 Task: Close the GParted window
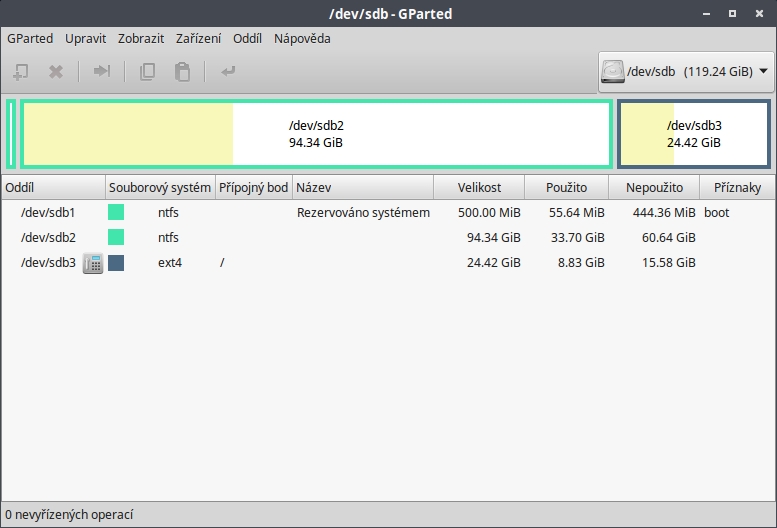point(759,14)
